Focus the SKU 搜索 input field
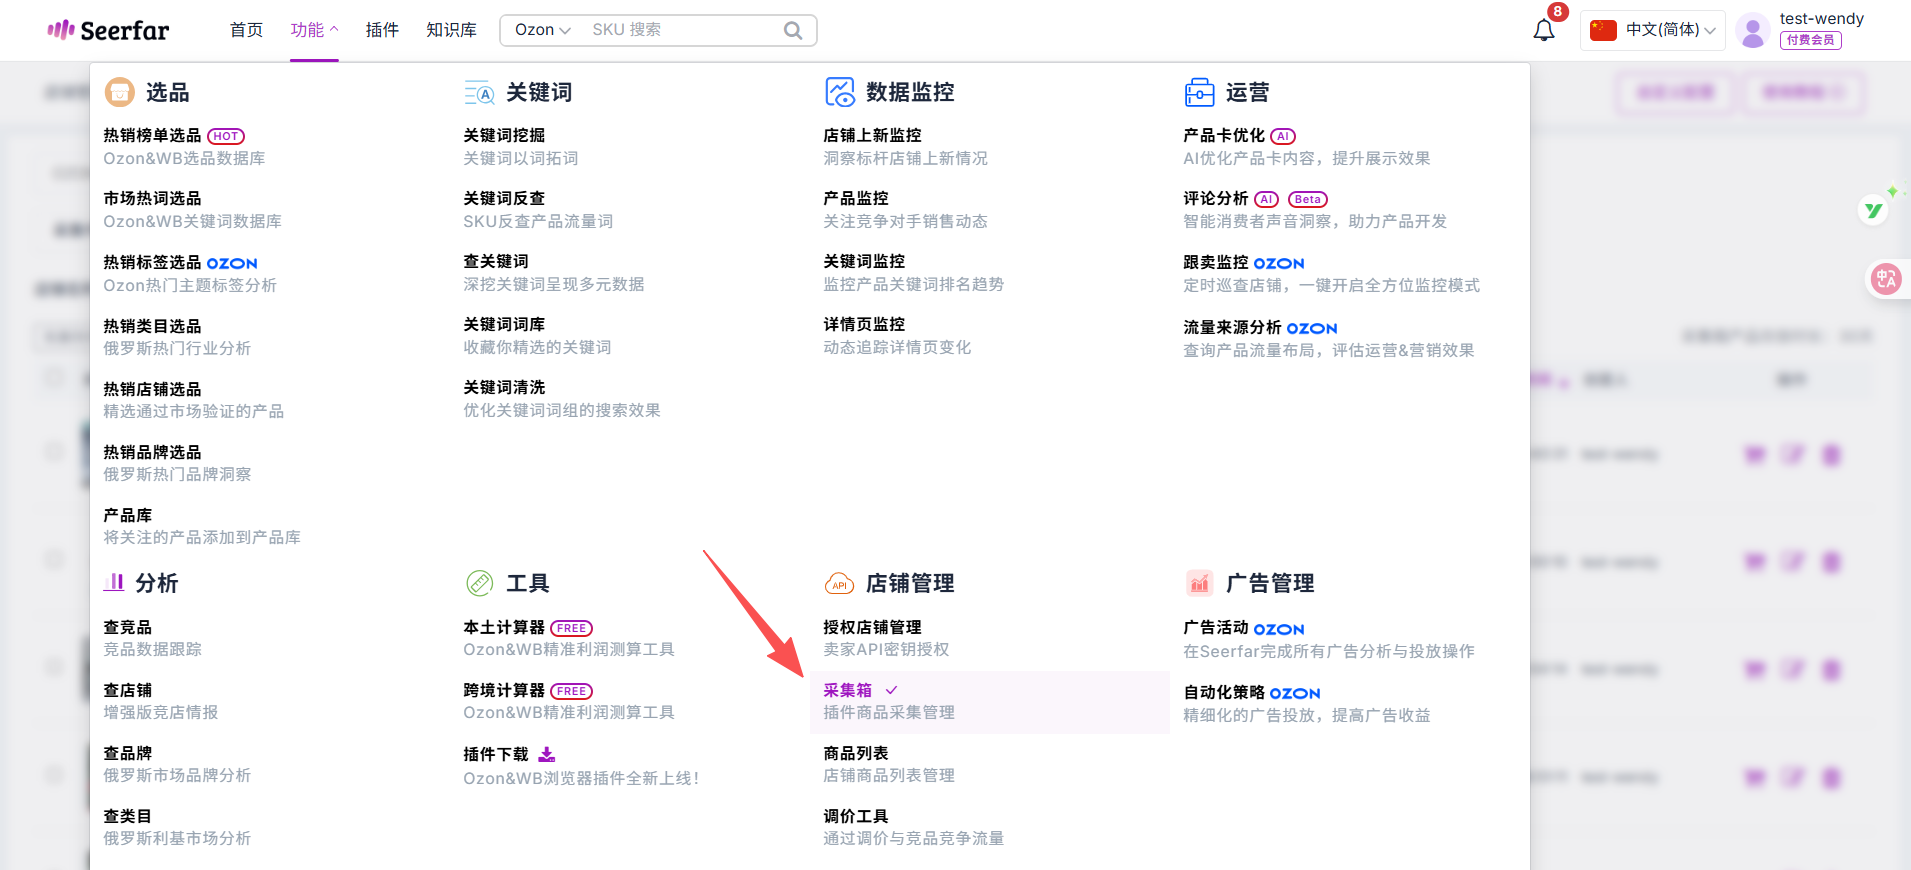Viewport: 1911px width, 870px height. point(680,30)
